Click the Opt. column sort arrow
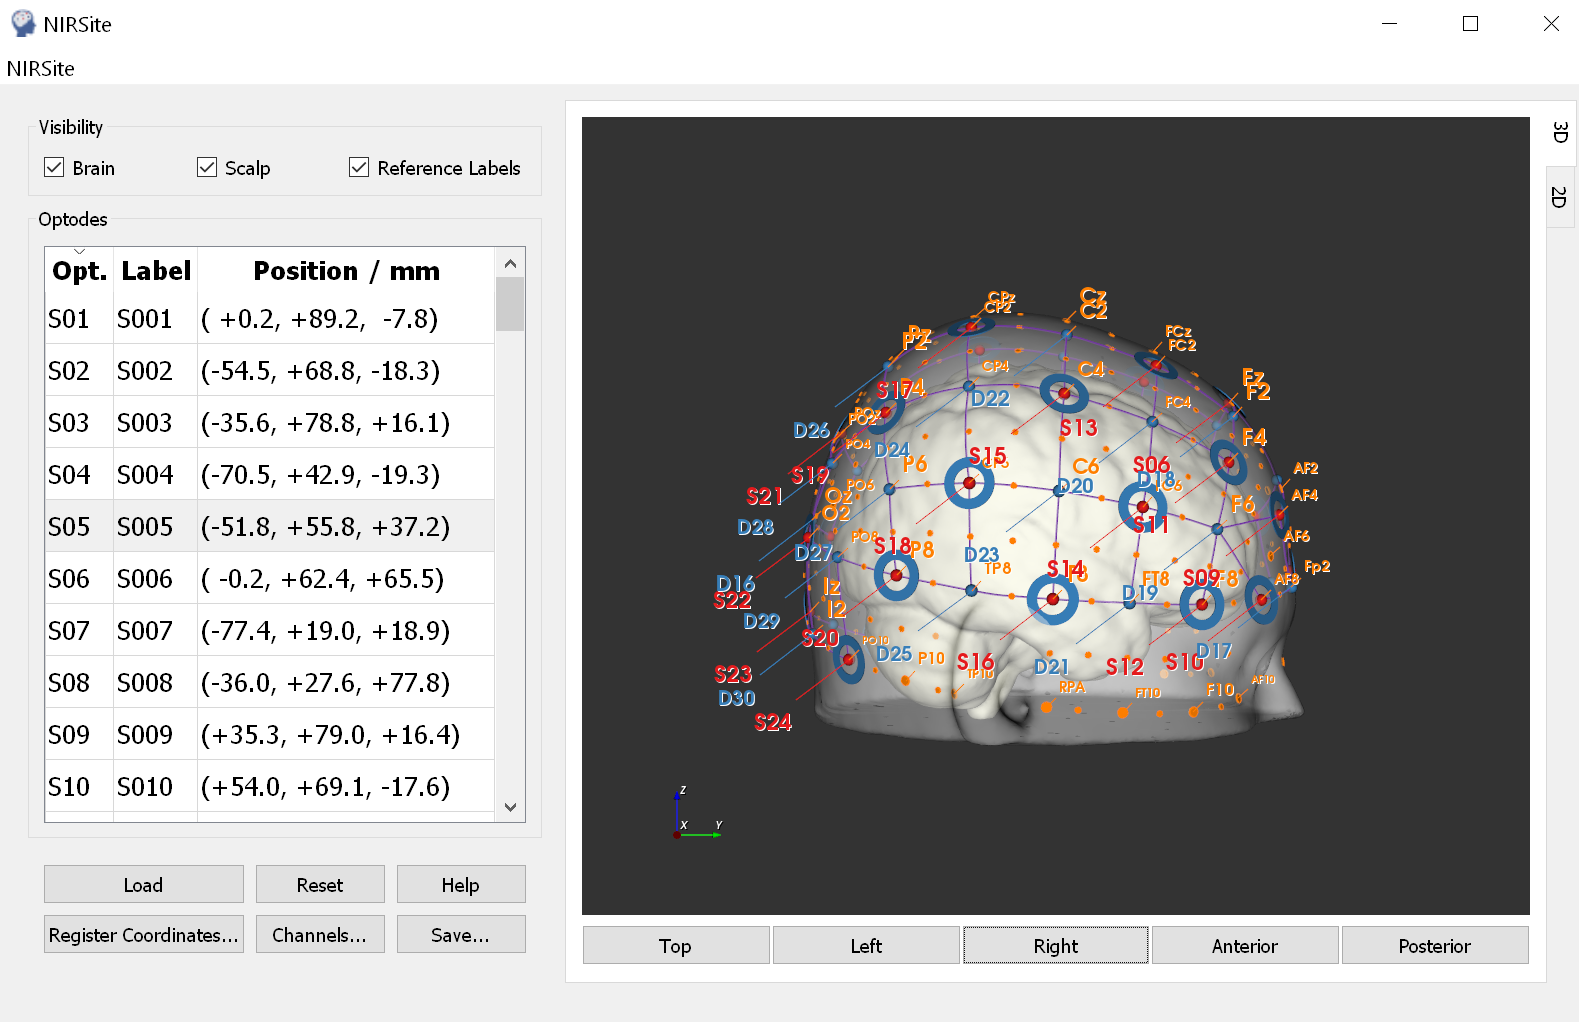The width and height of the screenshot is (1579, 1022). point(79,252)
